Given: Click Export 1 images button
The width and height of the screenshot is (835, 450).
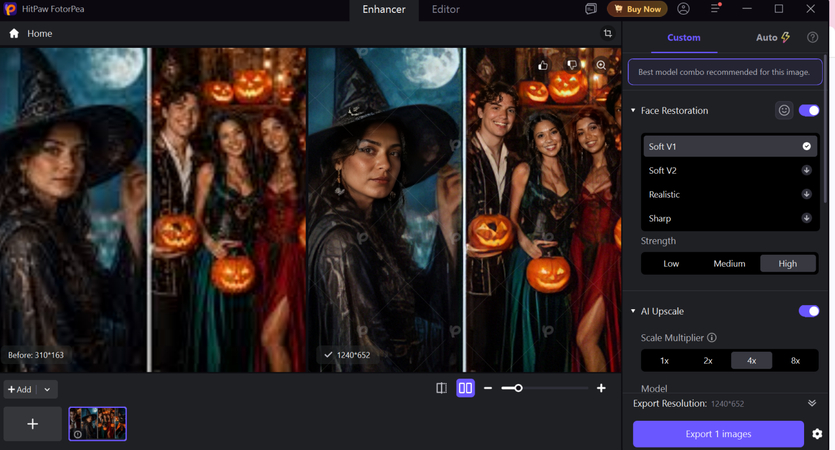Looking at the screenshot, I should pyautogui.click(x=718, y=434).
